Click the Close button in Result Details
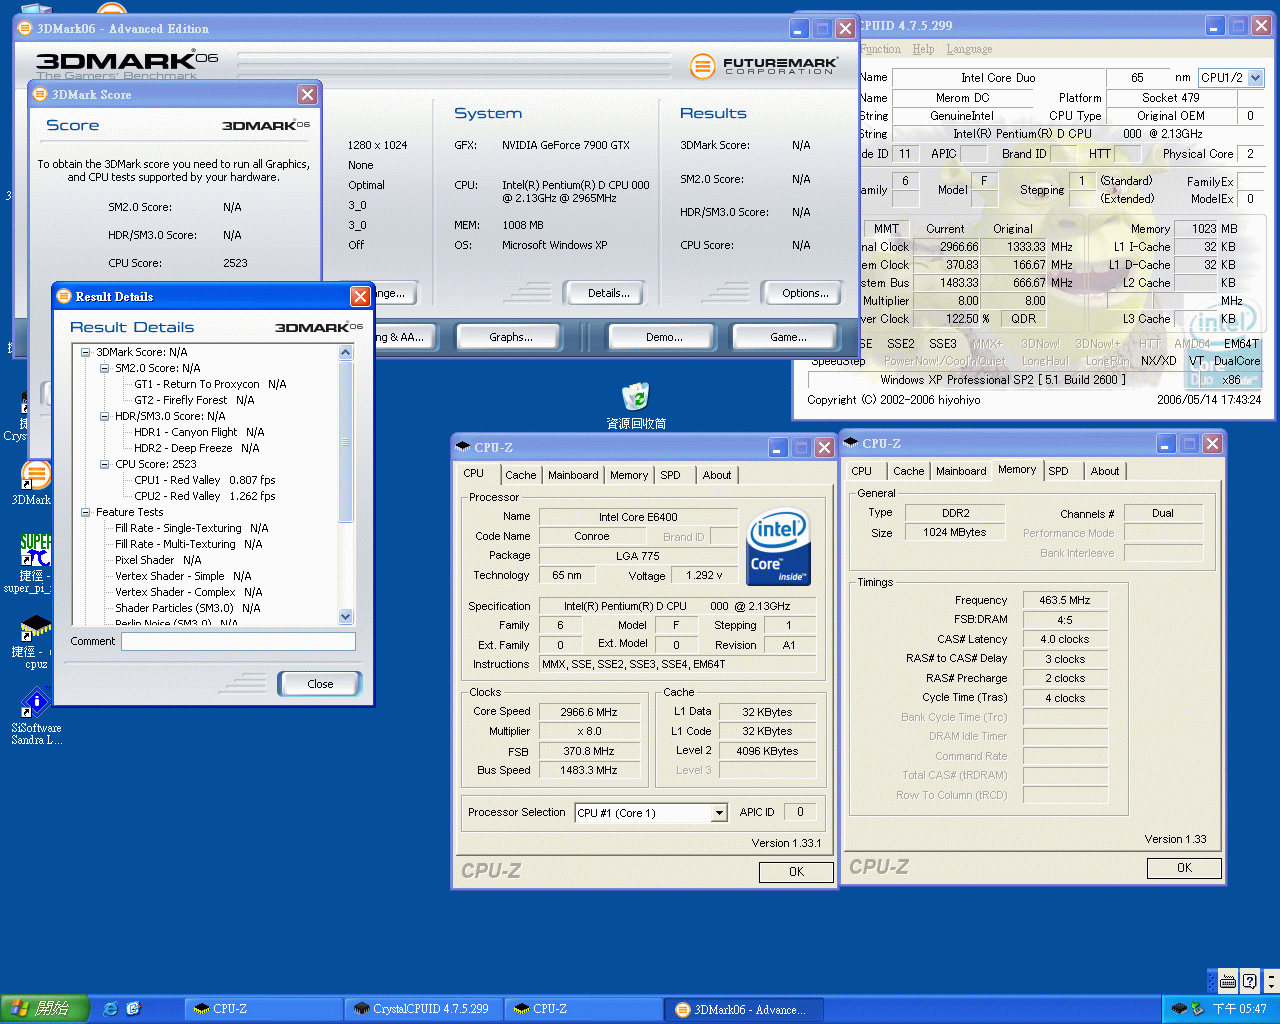 pyautogui.click(x=320, y=684)
